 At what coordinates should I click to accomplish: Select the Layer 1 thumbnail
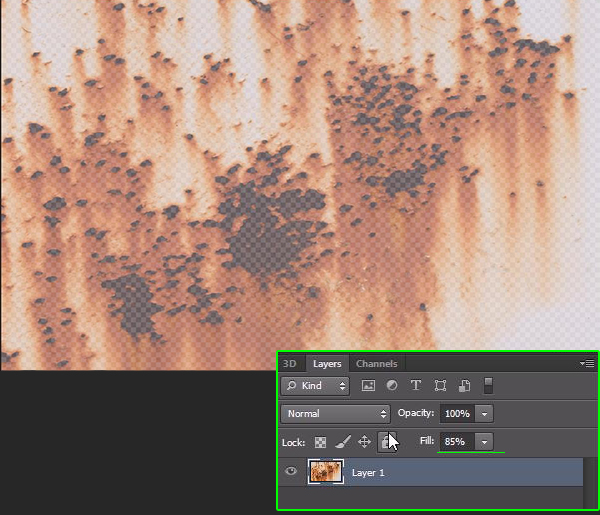(326, 472)
